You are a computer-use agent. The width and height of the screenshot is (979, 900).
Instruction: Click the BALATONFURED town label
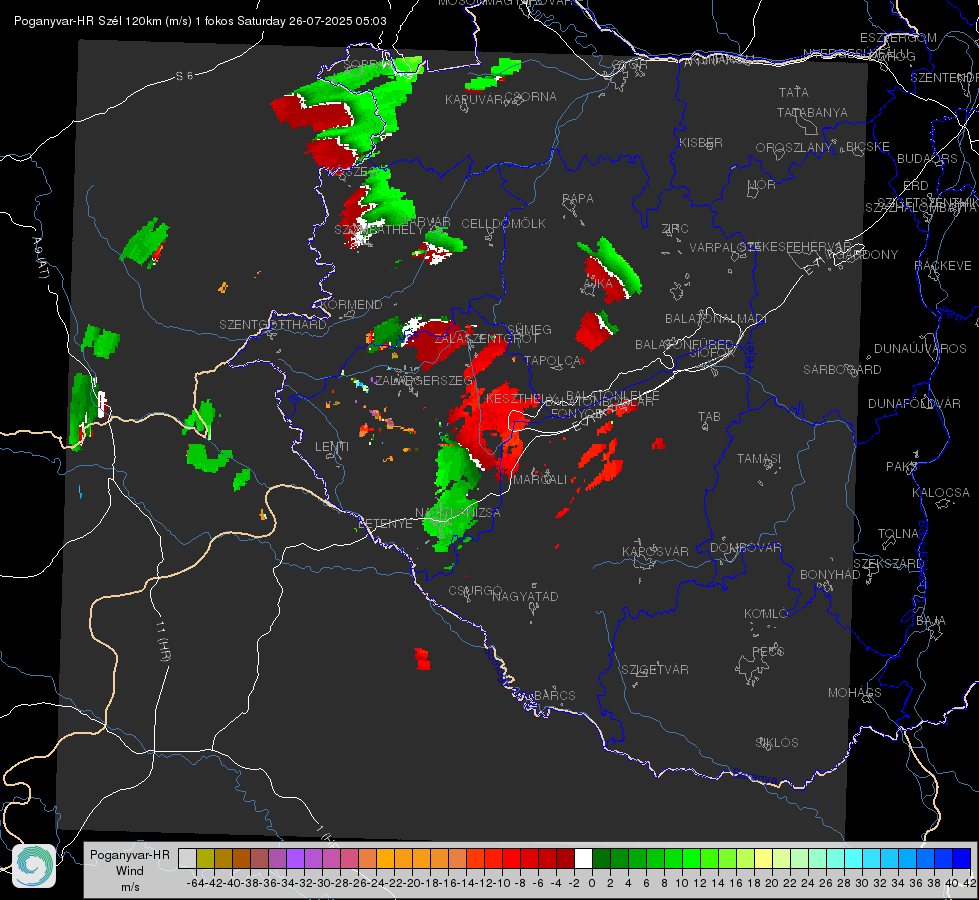(684, 344)
